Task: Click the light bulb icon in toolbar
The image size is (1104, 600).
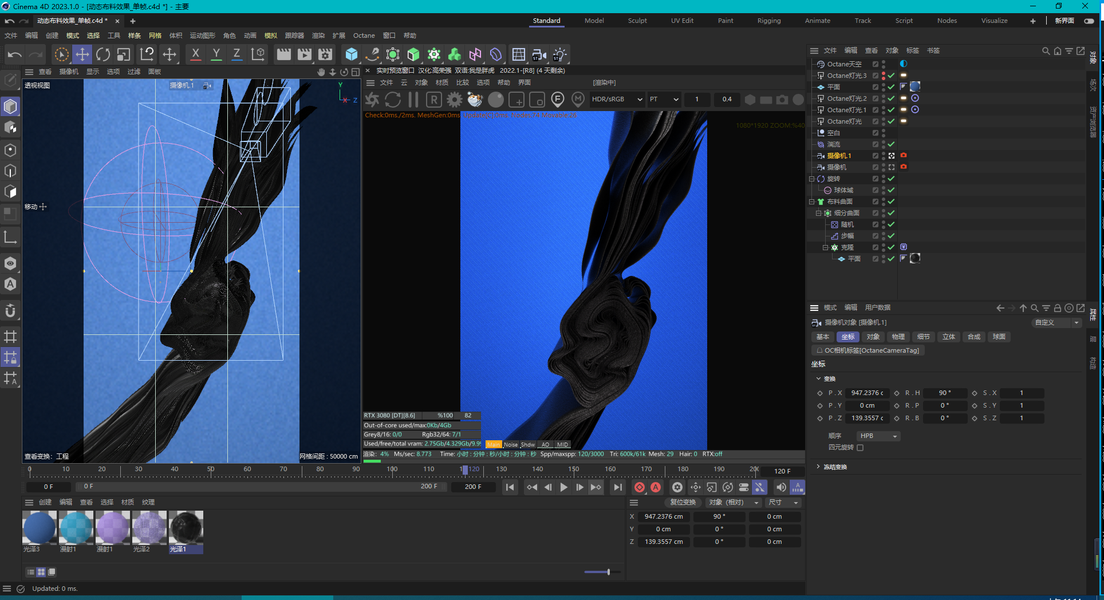Action: click(560, 54)
